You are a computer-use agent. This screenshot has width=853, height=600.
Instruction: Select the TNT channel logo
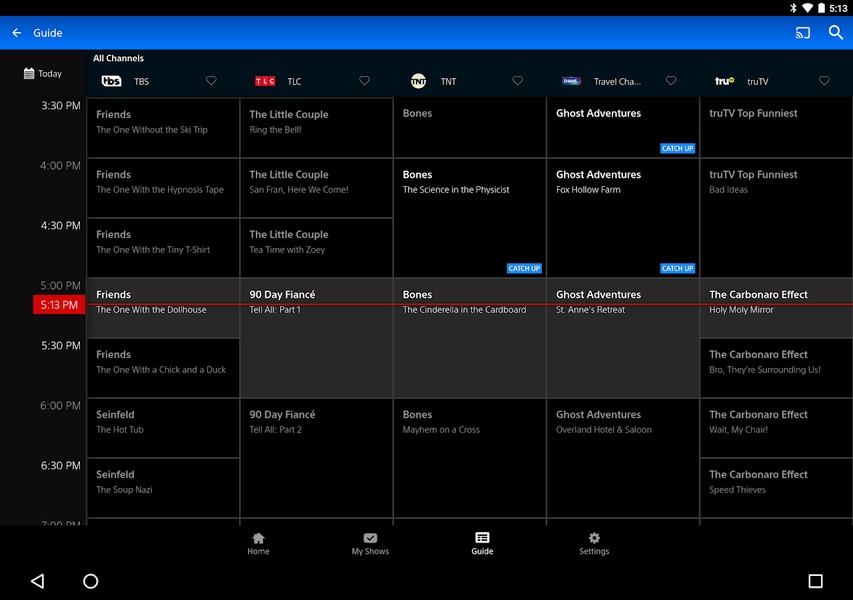[418, 81]
